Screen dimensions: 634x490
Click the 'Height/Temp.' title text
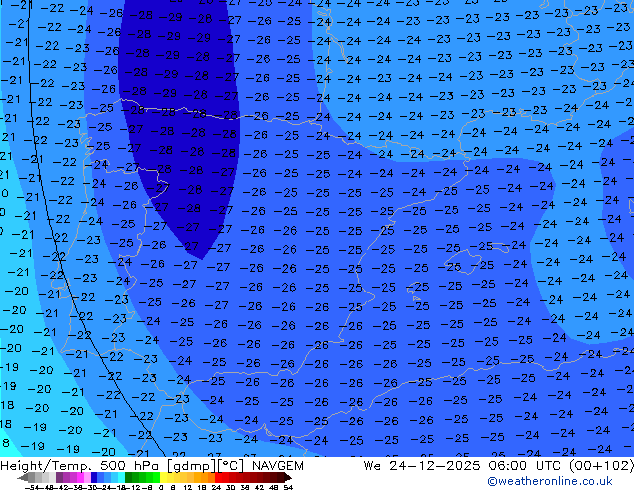click(x=46, y=466)
